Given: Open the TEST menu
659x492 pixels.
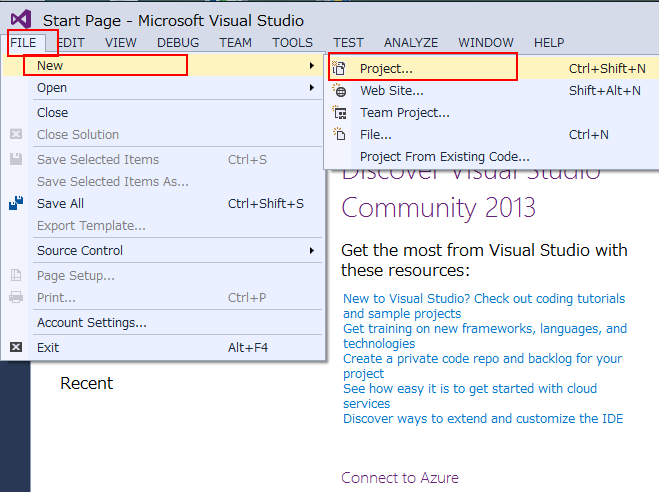Looking at the screenshot, I should (348, 42).
